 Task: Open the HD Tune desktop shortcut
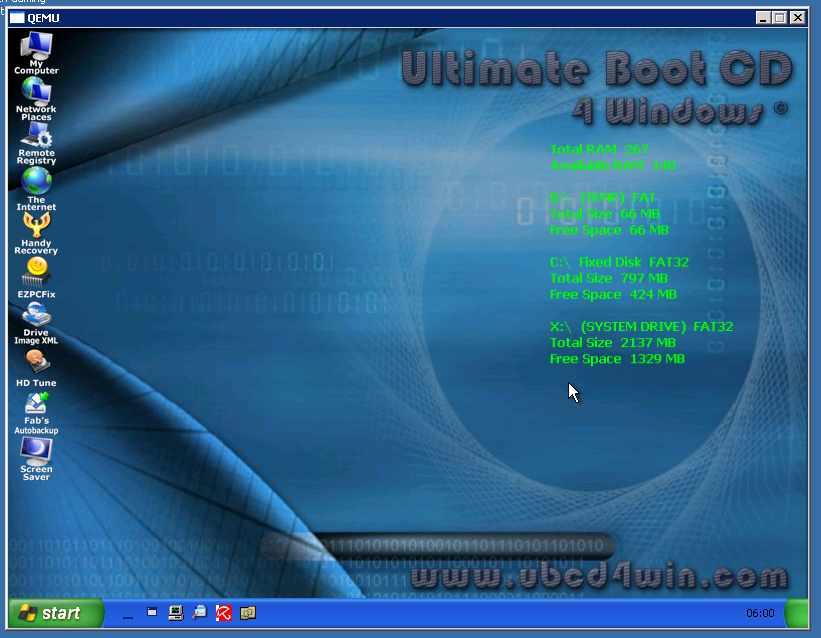tap(36, 368)
